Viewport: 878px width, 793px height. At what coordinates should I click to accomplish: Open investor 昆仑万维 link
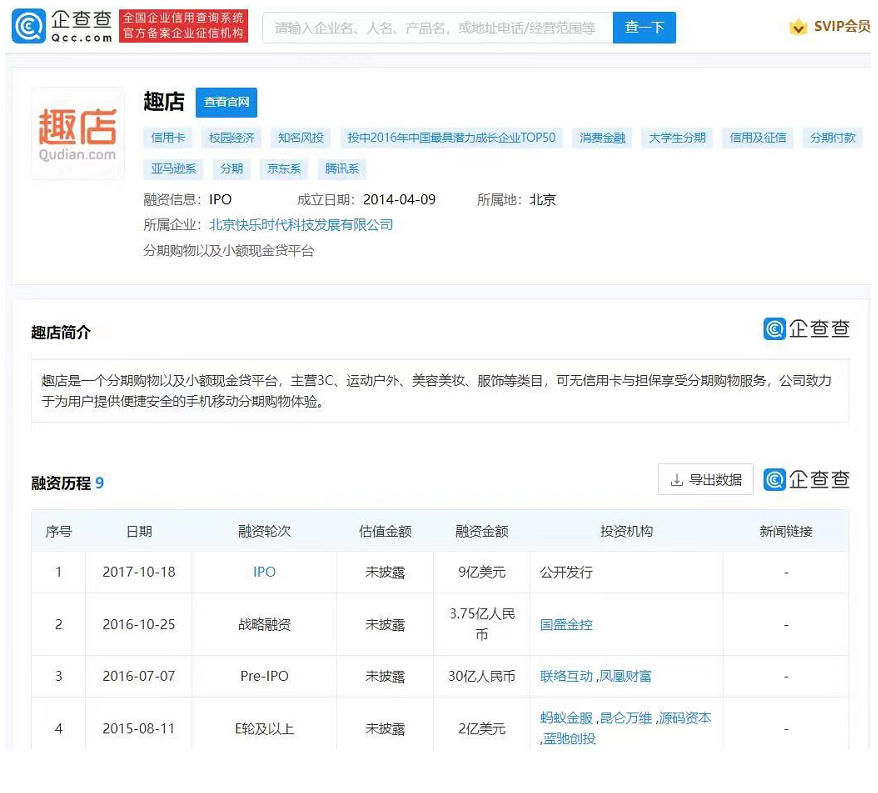pyautogui.click(x=625, y=718)
